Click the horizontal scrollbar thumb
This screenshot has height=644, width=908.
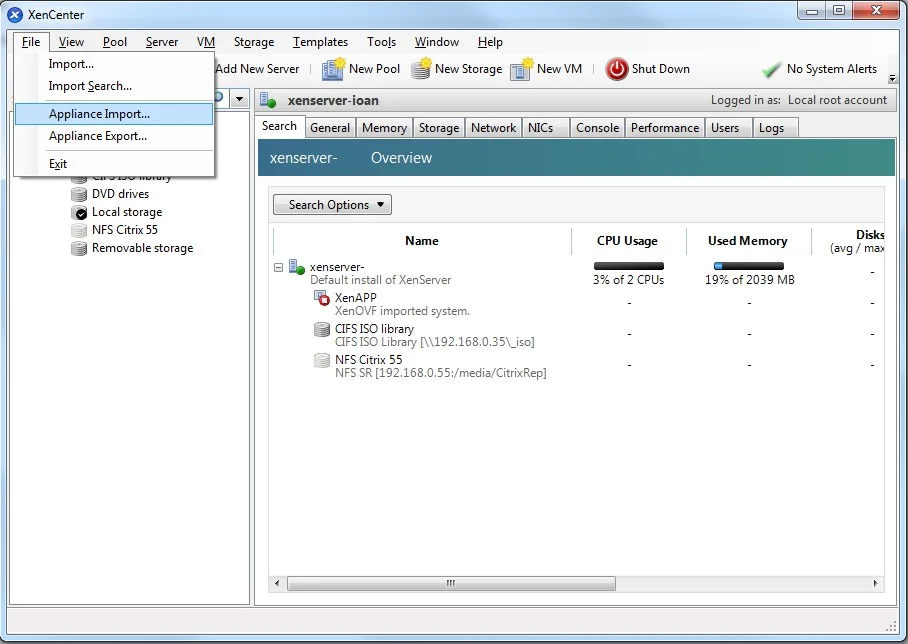pyautogui.click(x=451, y=583)
